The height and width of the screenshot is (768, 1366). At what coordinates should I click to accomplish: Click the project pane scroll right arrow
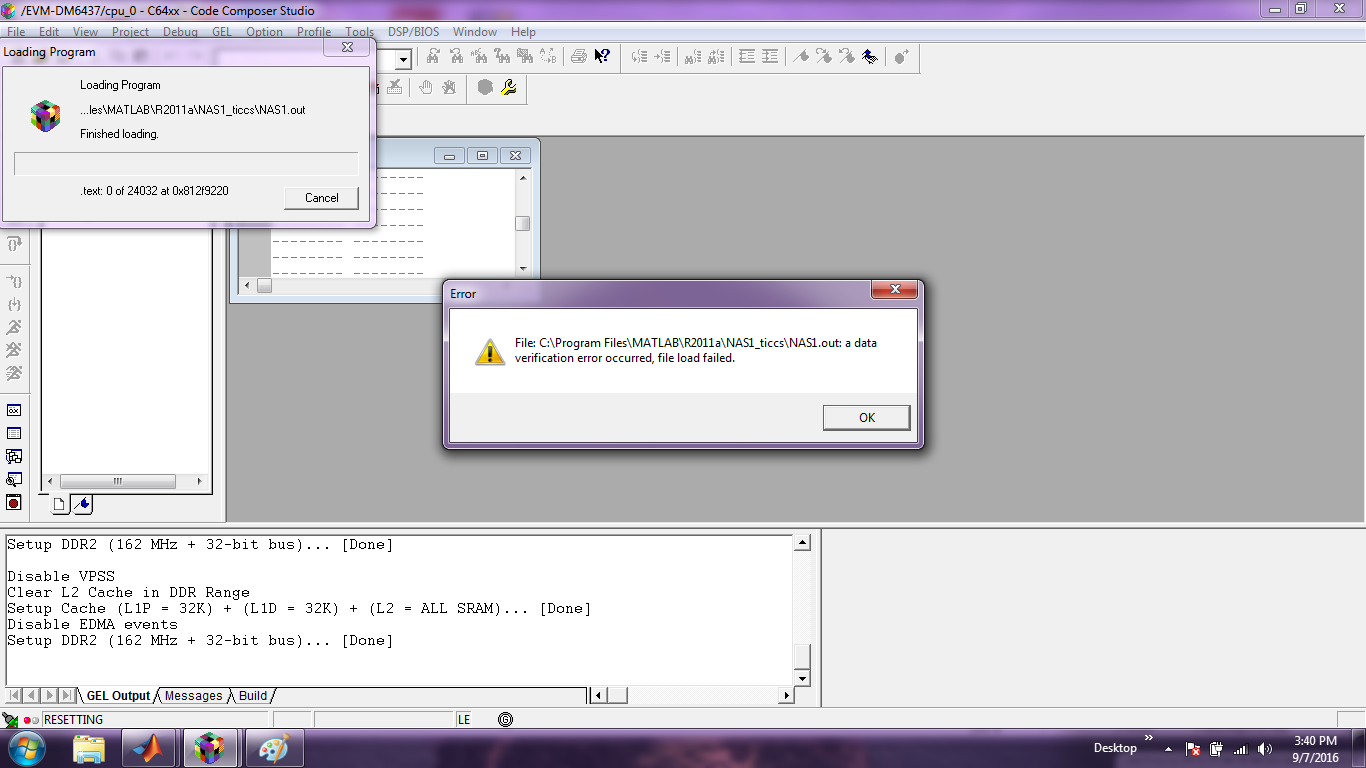coord(201,482)
